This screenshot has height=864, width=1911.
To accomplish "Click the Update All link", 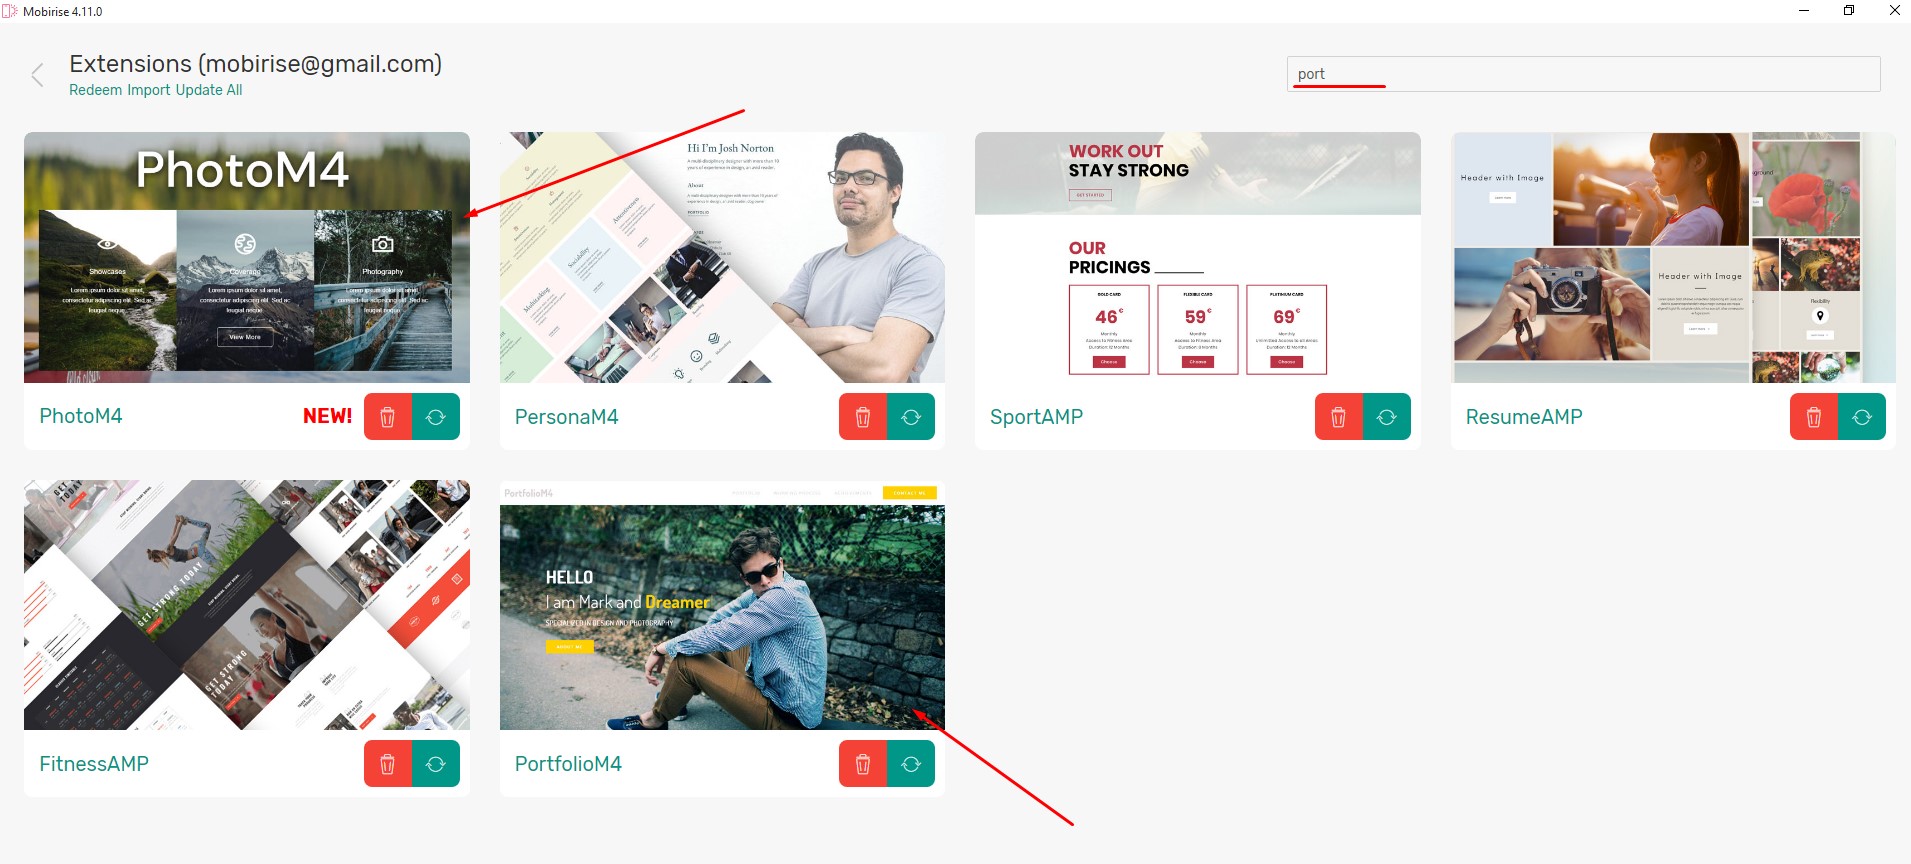I will point(209,90).
